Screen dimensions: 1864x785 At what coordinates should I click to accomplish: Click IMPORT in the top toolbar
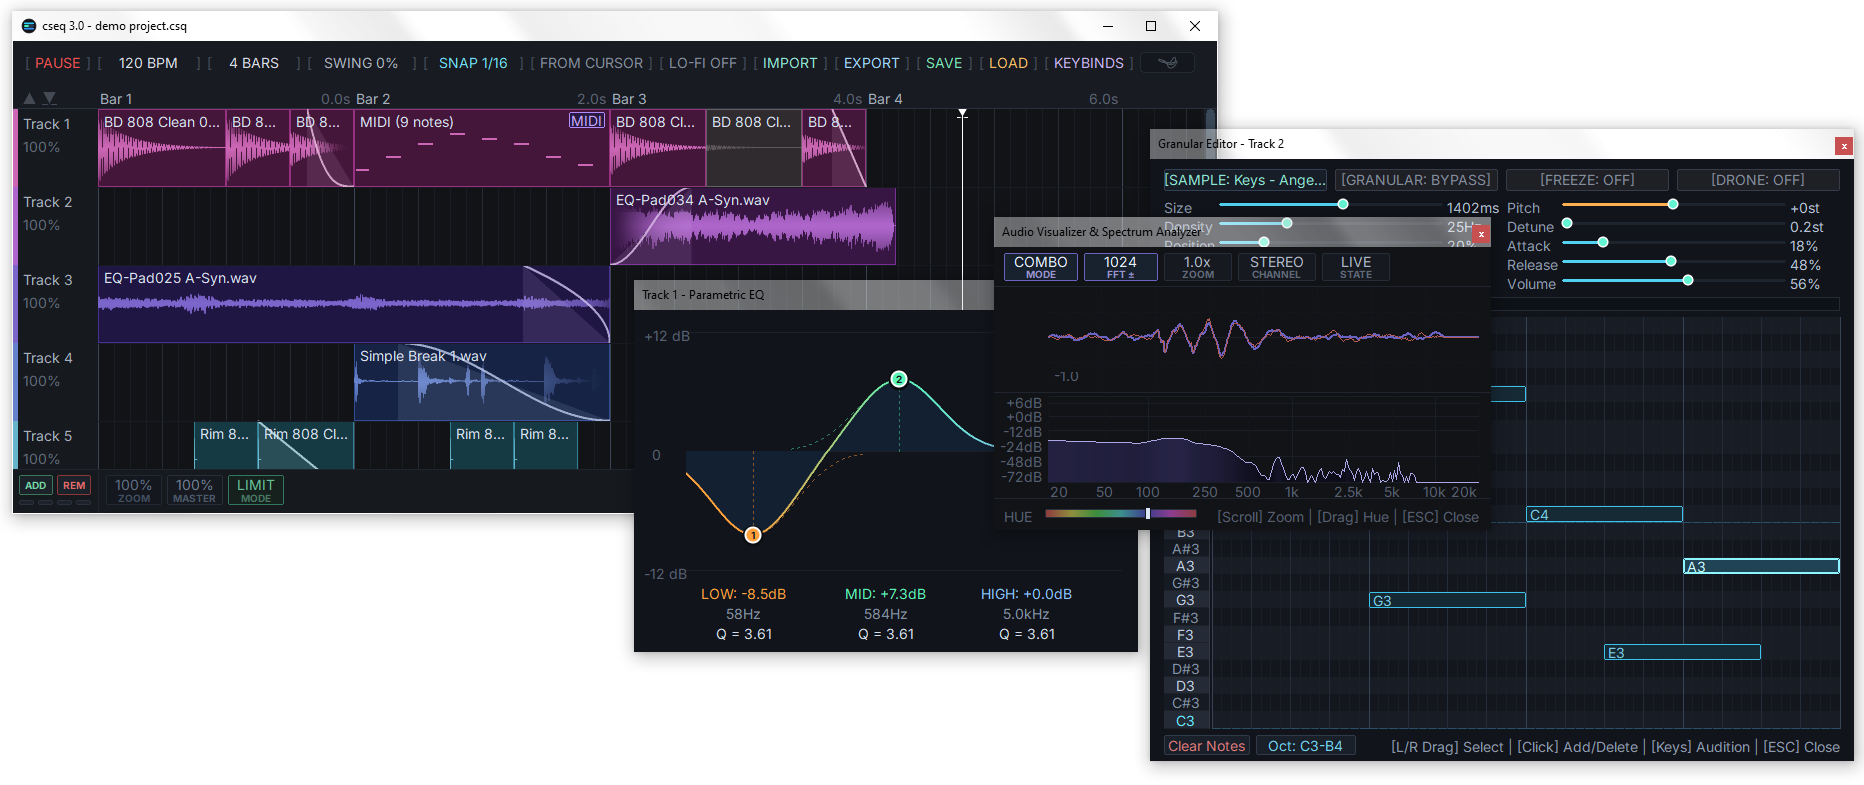[790, 63]
